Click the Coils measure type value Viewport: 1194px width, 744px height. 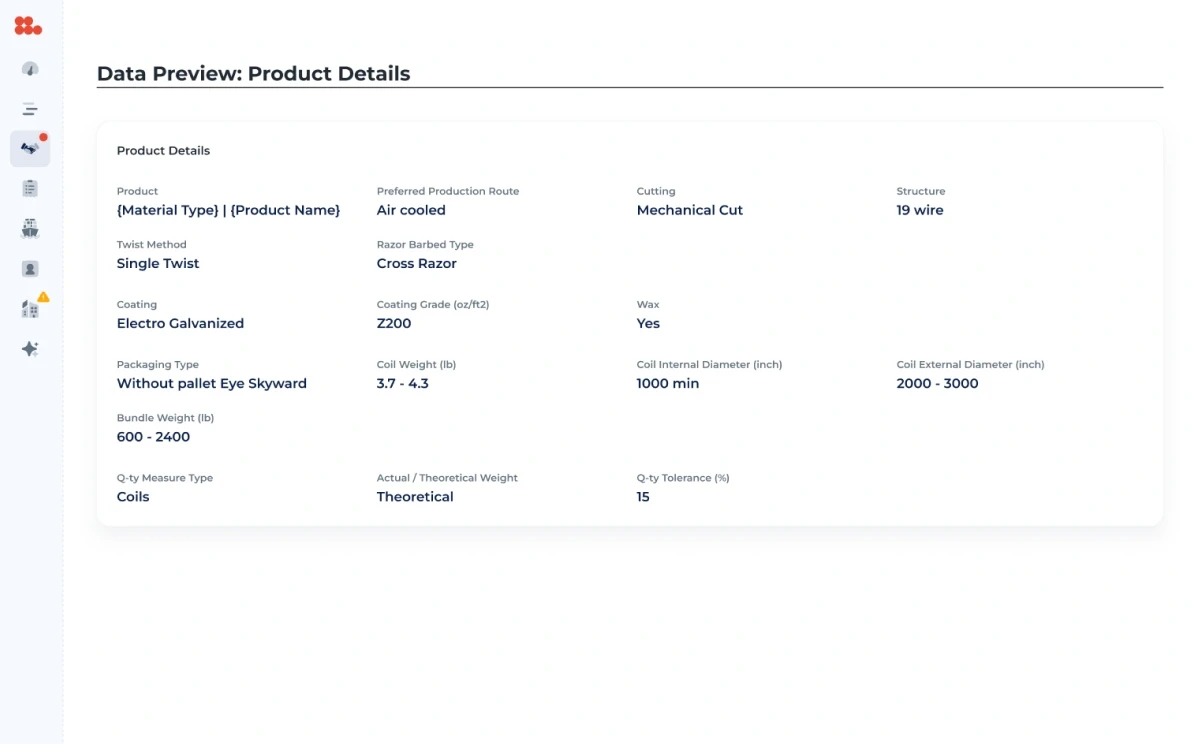click(x=132, y=497)
